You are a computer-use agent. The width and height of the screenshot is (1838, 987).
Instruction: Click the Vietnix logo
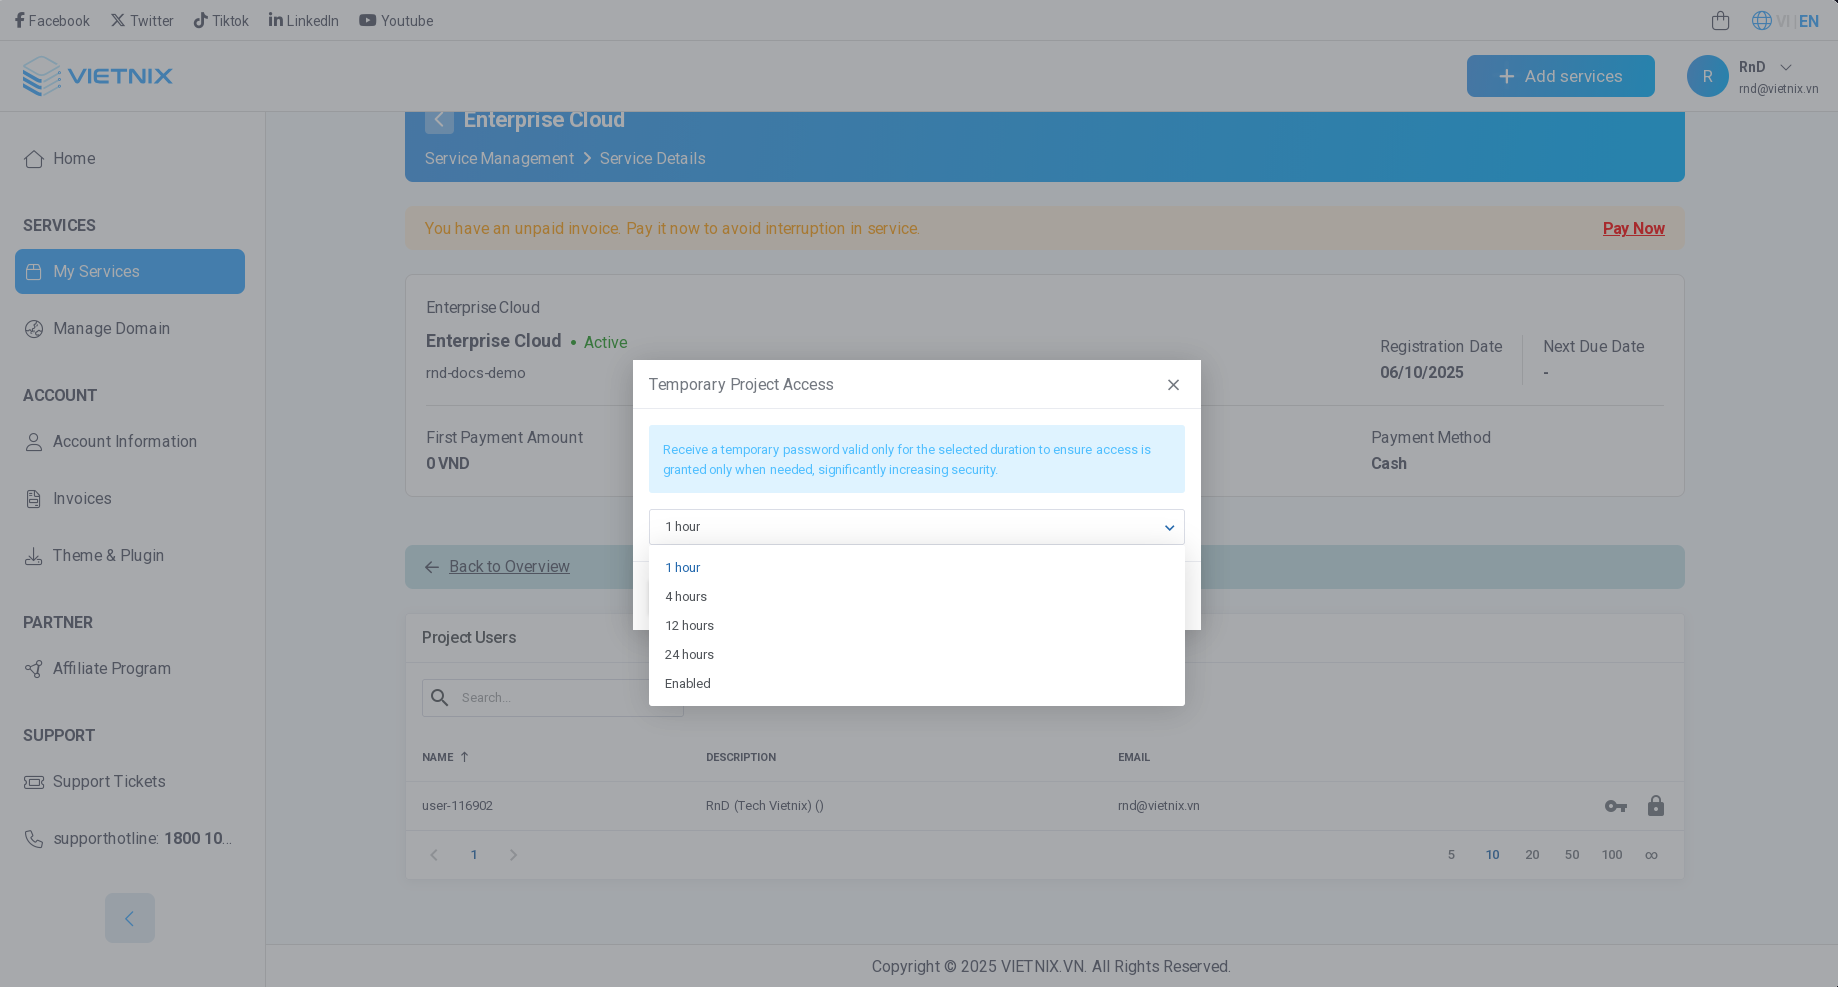coord(97,75)
